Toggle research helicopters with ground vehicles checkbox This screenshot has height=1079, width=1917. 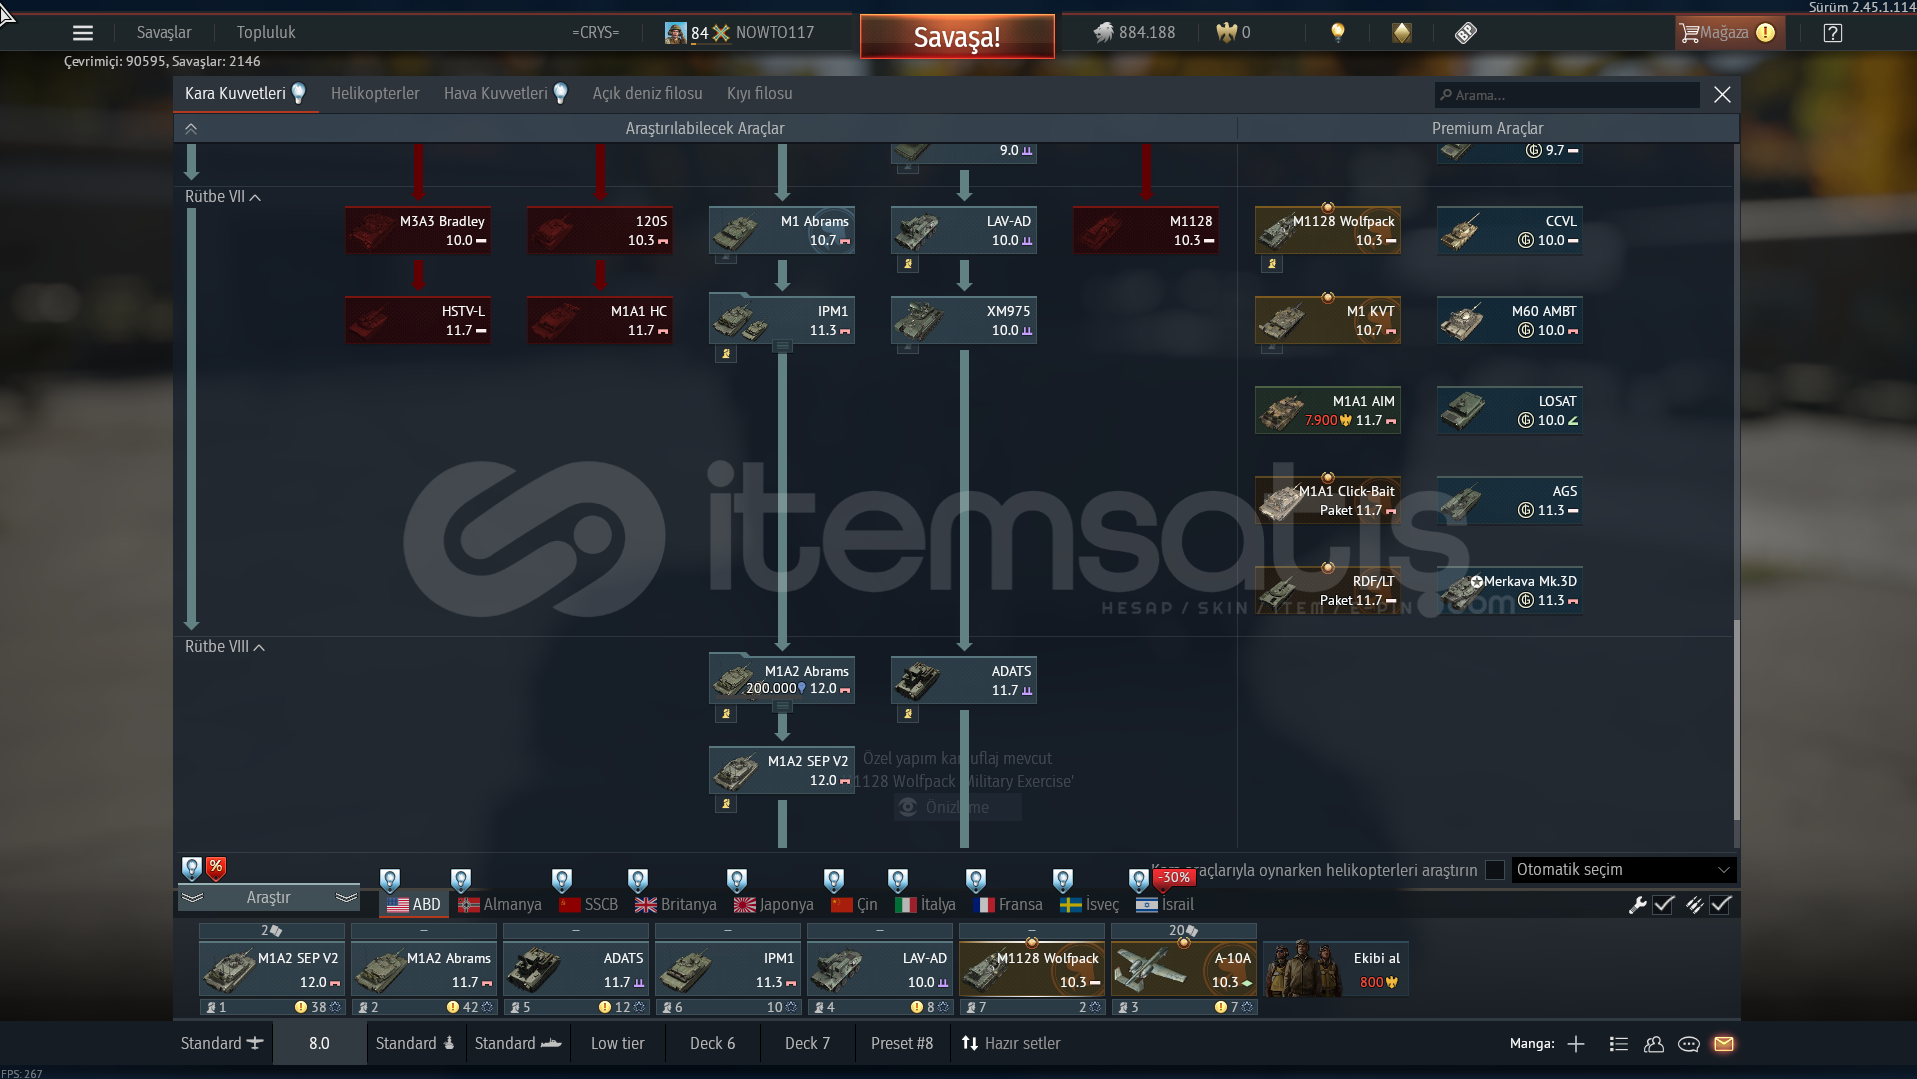coord(1495,870)
